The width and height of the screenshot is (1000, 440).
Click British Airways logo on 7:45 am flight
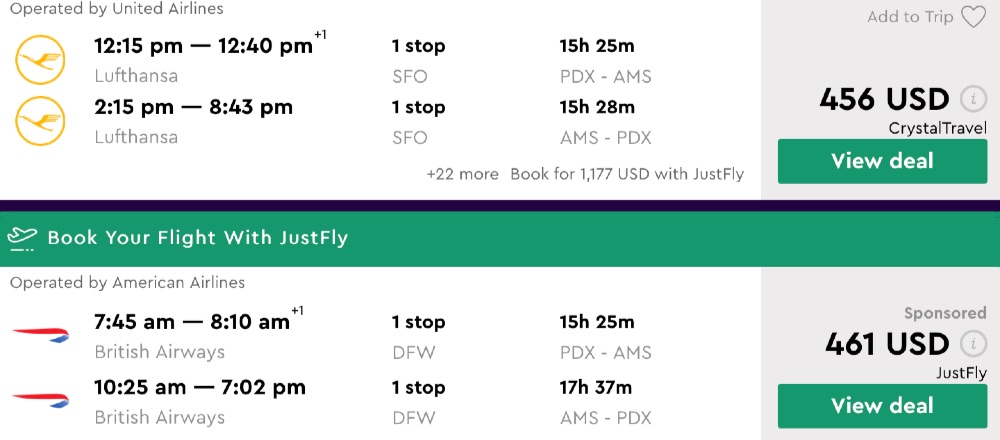pos(40,336)
